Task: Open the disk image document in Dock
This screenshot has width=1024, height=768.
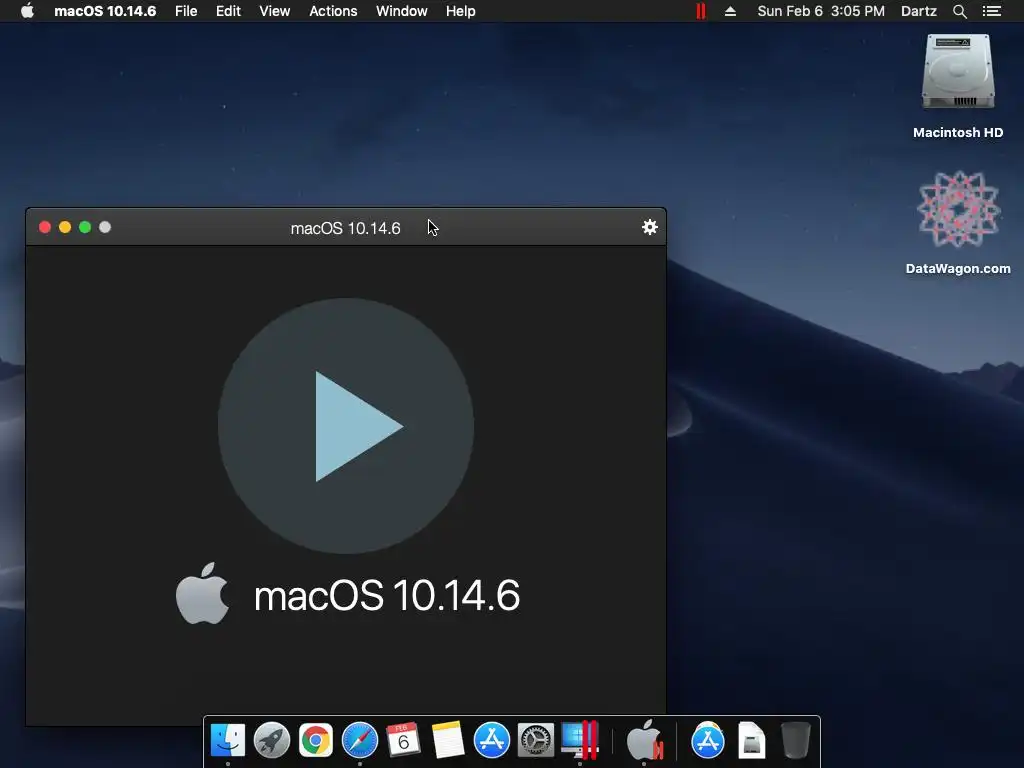Action: pyautogui.click(x=752, y=740)
